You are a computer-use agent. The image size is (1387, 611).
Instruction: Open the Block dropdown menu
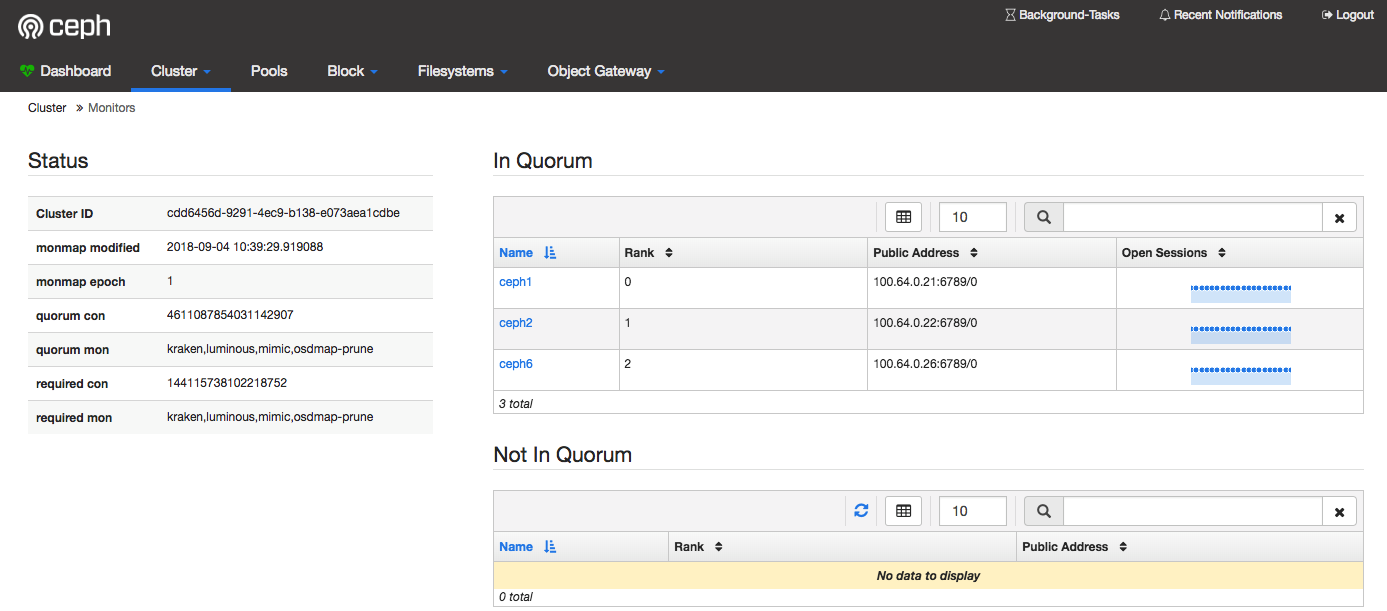[352, 71]
